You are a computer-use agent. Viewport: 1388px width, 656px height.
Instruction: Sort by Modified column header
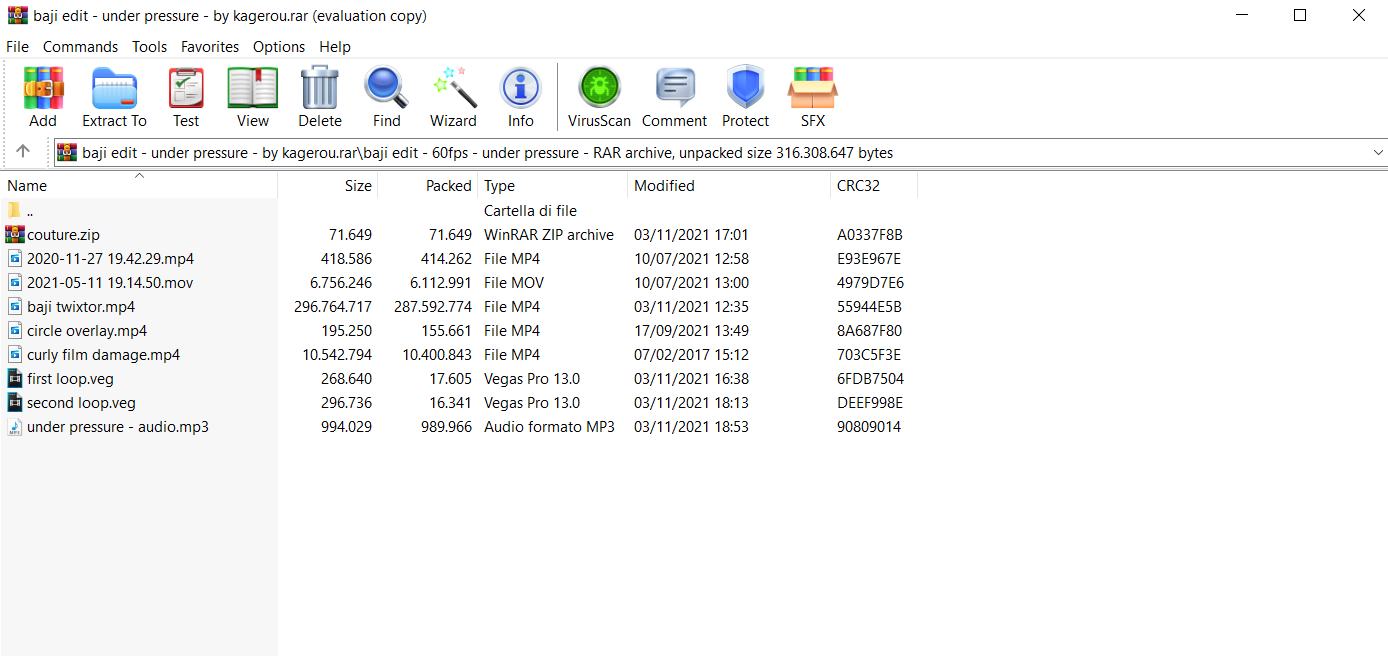(x=729, y=186)
